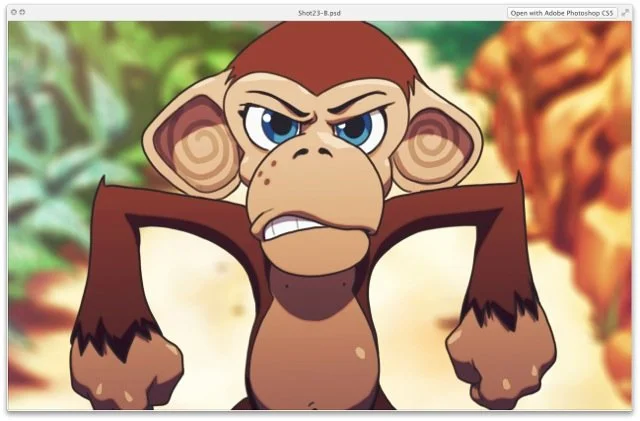Enter full screen with the double-arrow icon
The width and height of the screenshot is (640, 421).
point(624,13)
